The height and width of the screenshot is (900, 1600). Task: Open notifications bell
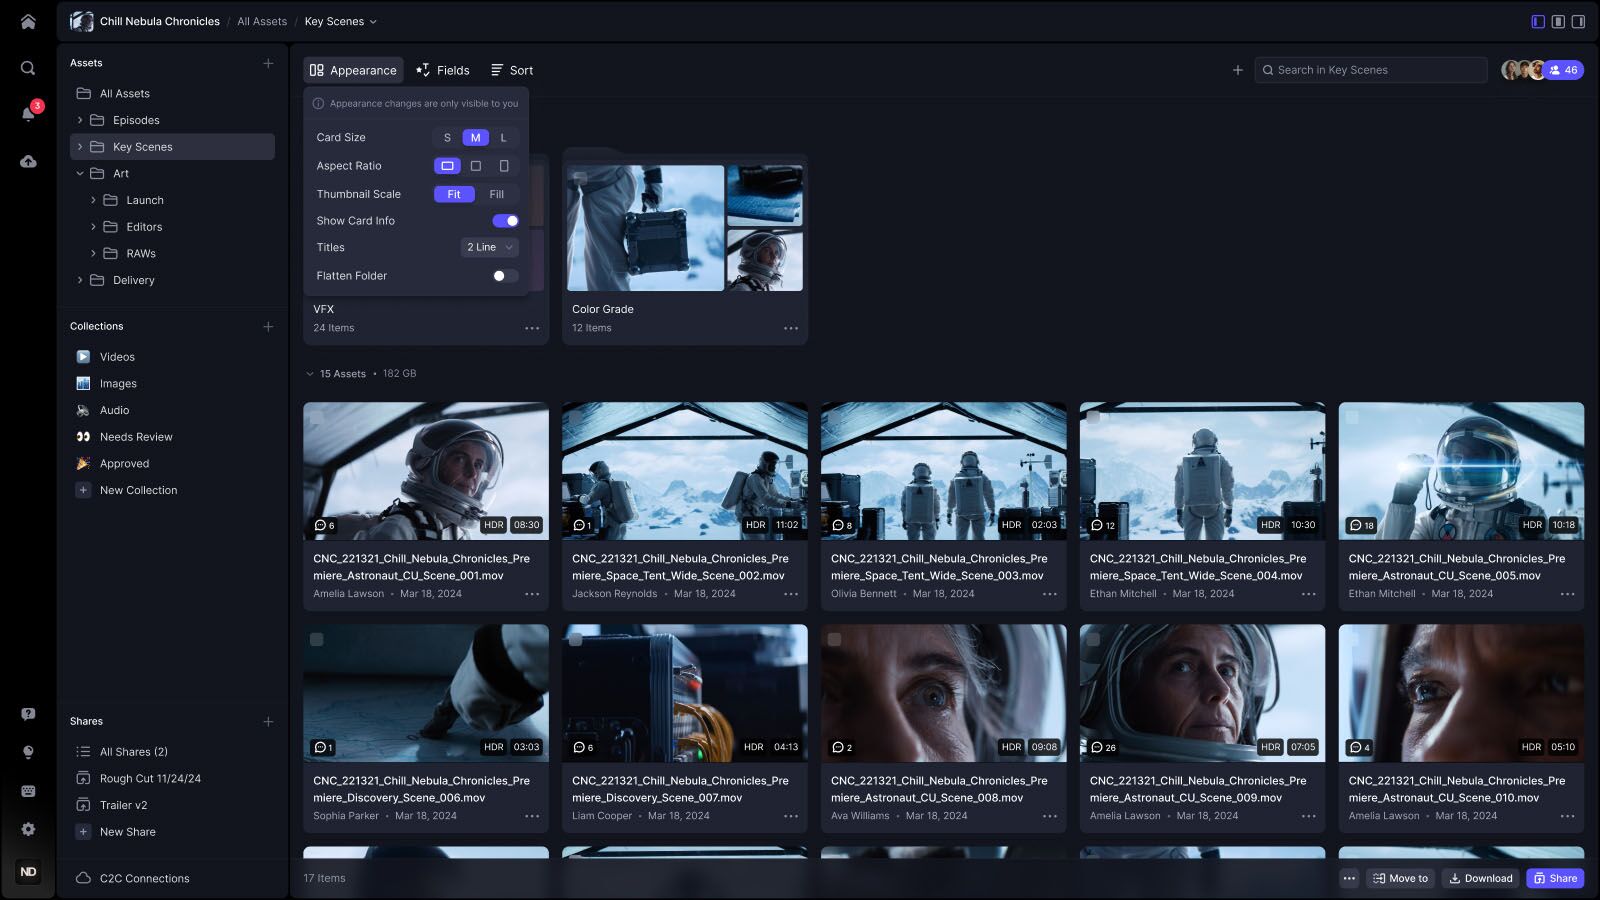(29, 111)
